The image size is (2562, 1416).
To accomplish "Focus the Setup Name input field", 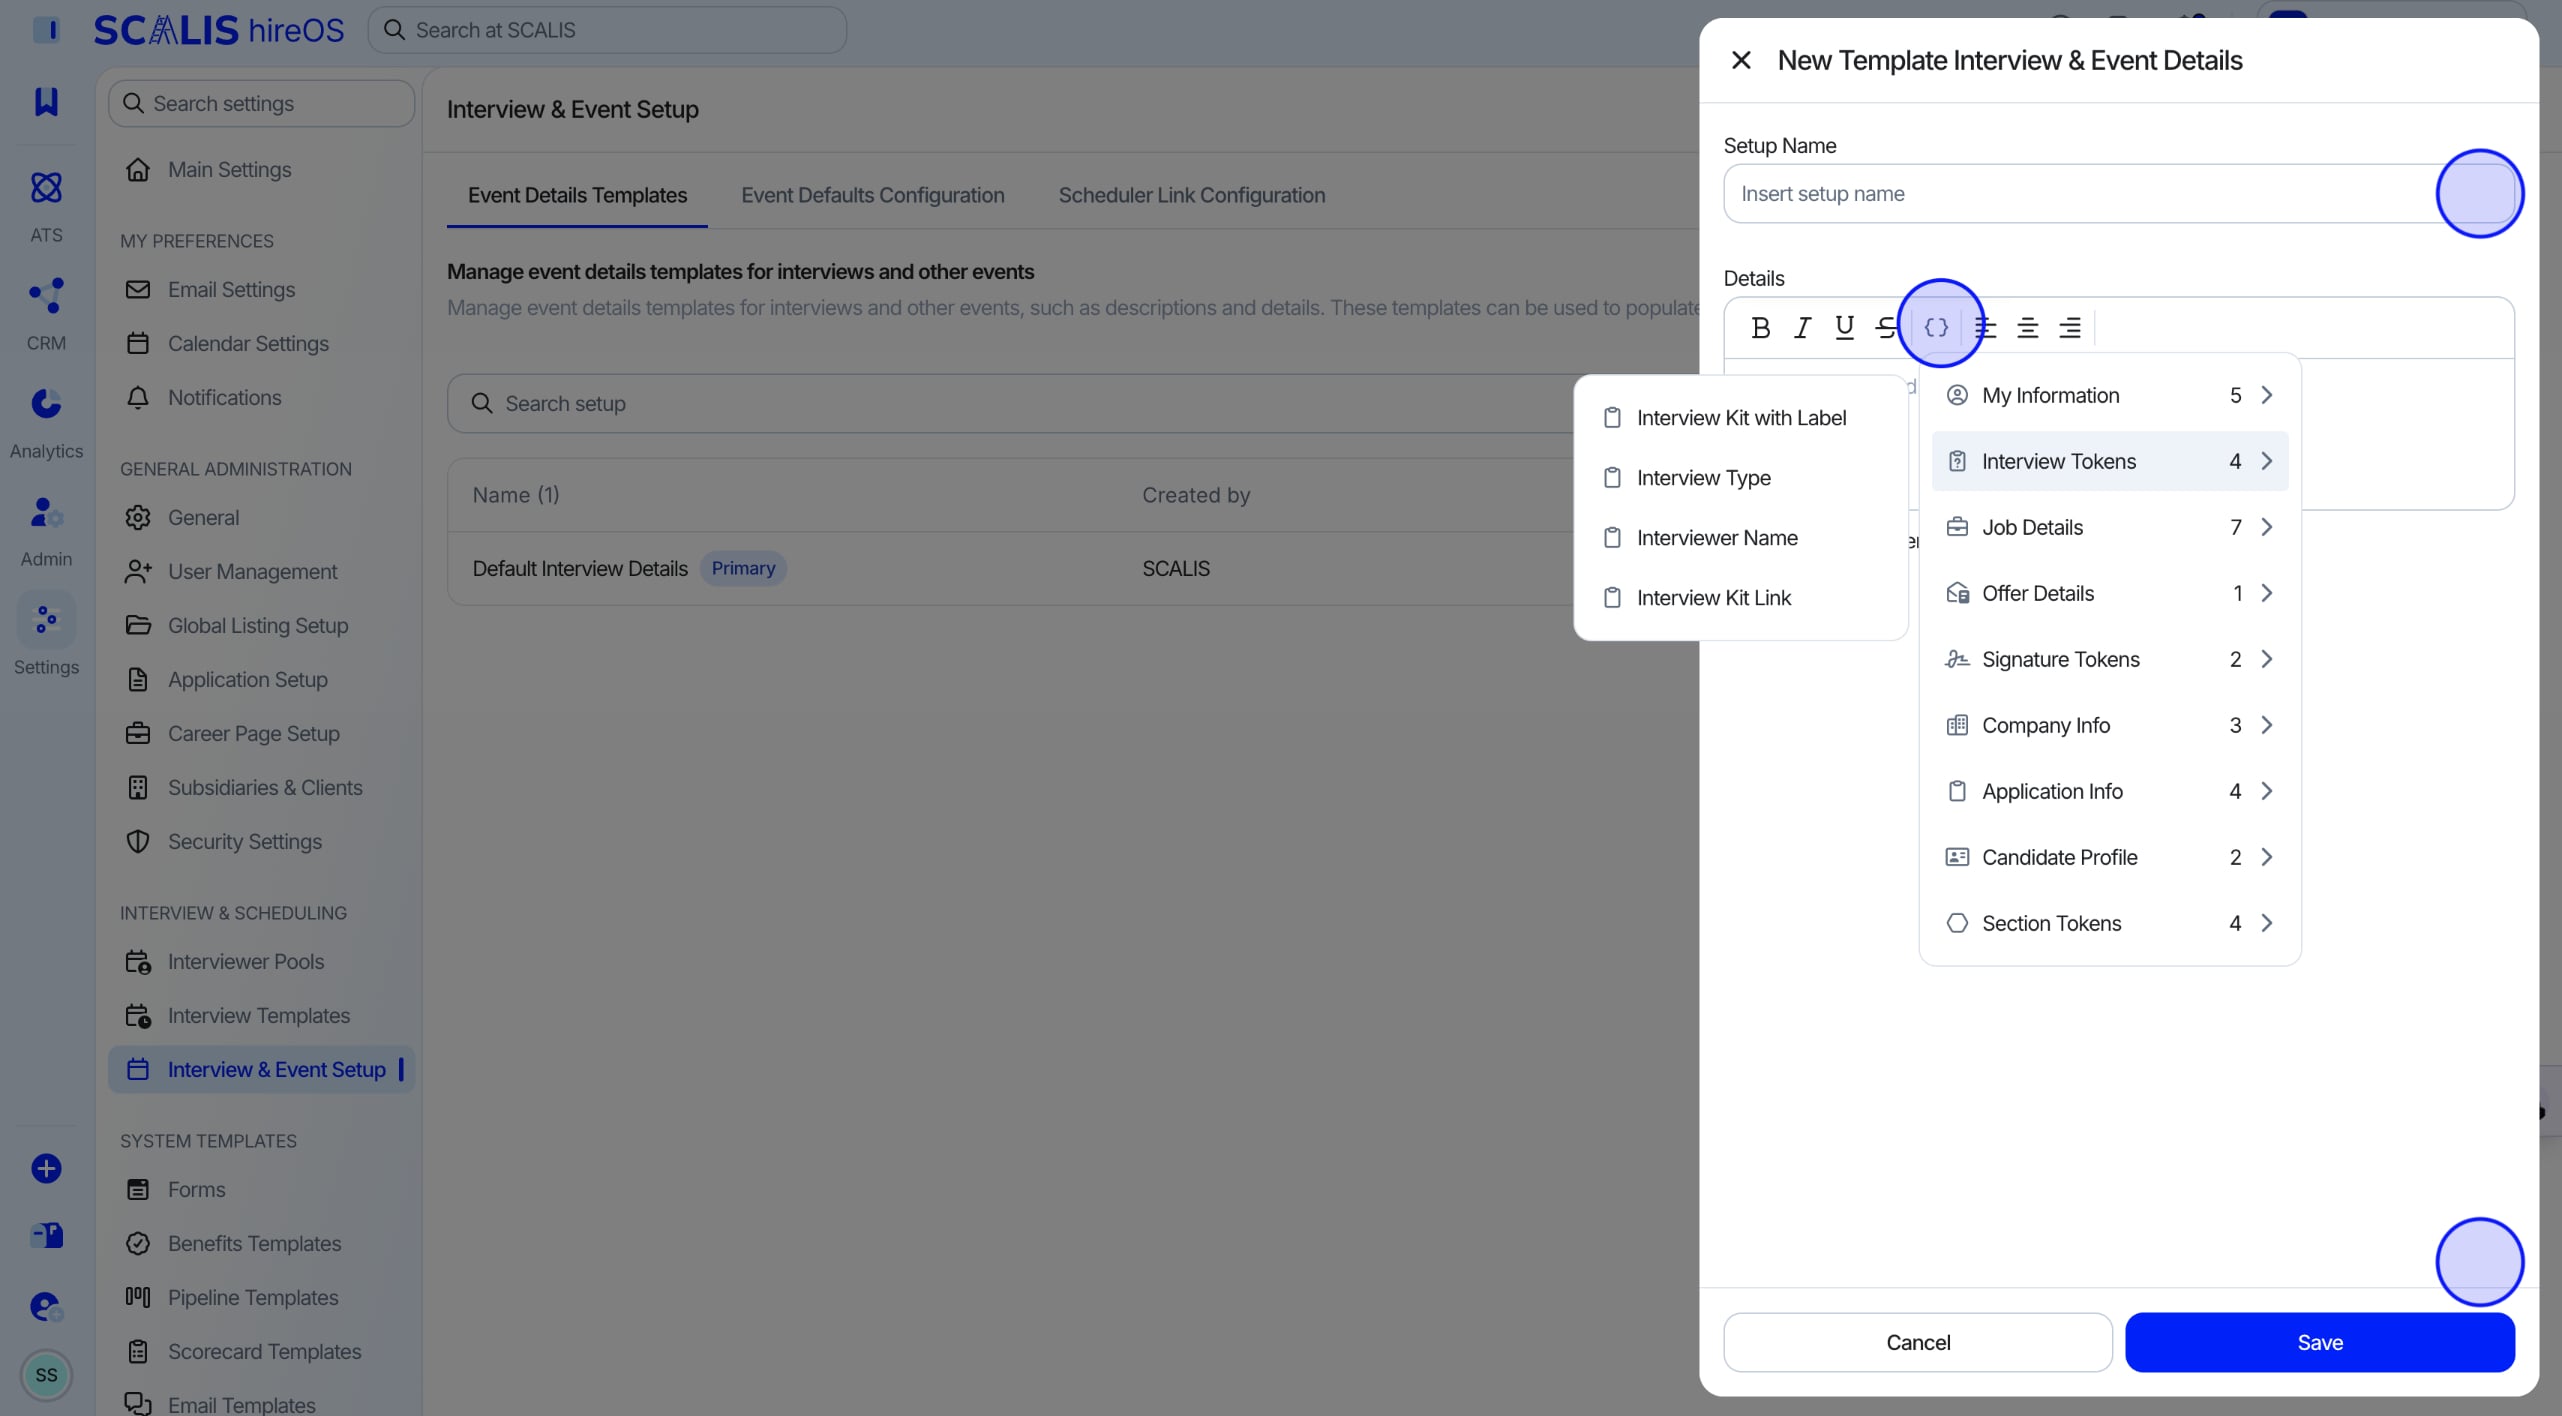I will tap(2118, 193).
